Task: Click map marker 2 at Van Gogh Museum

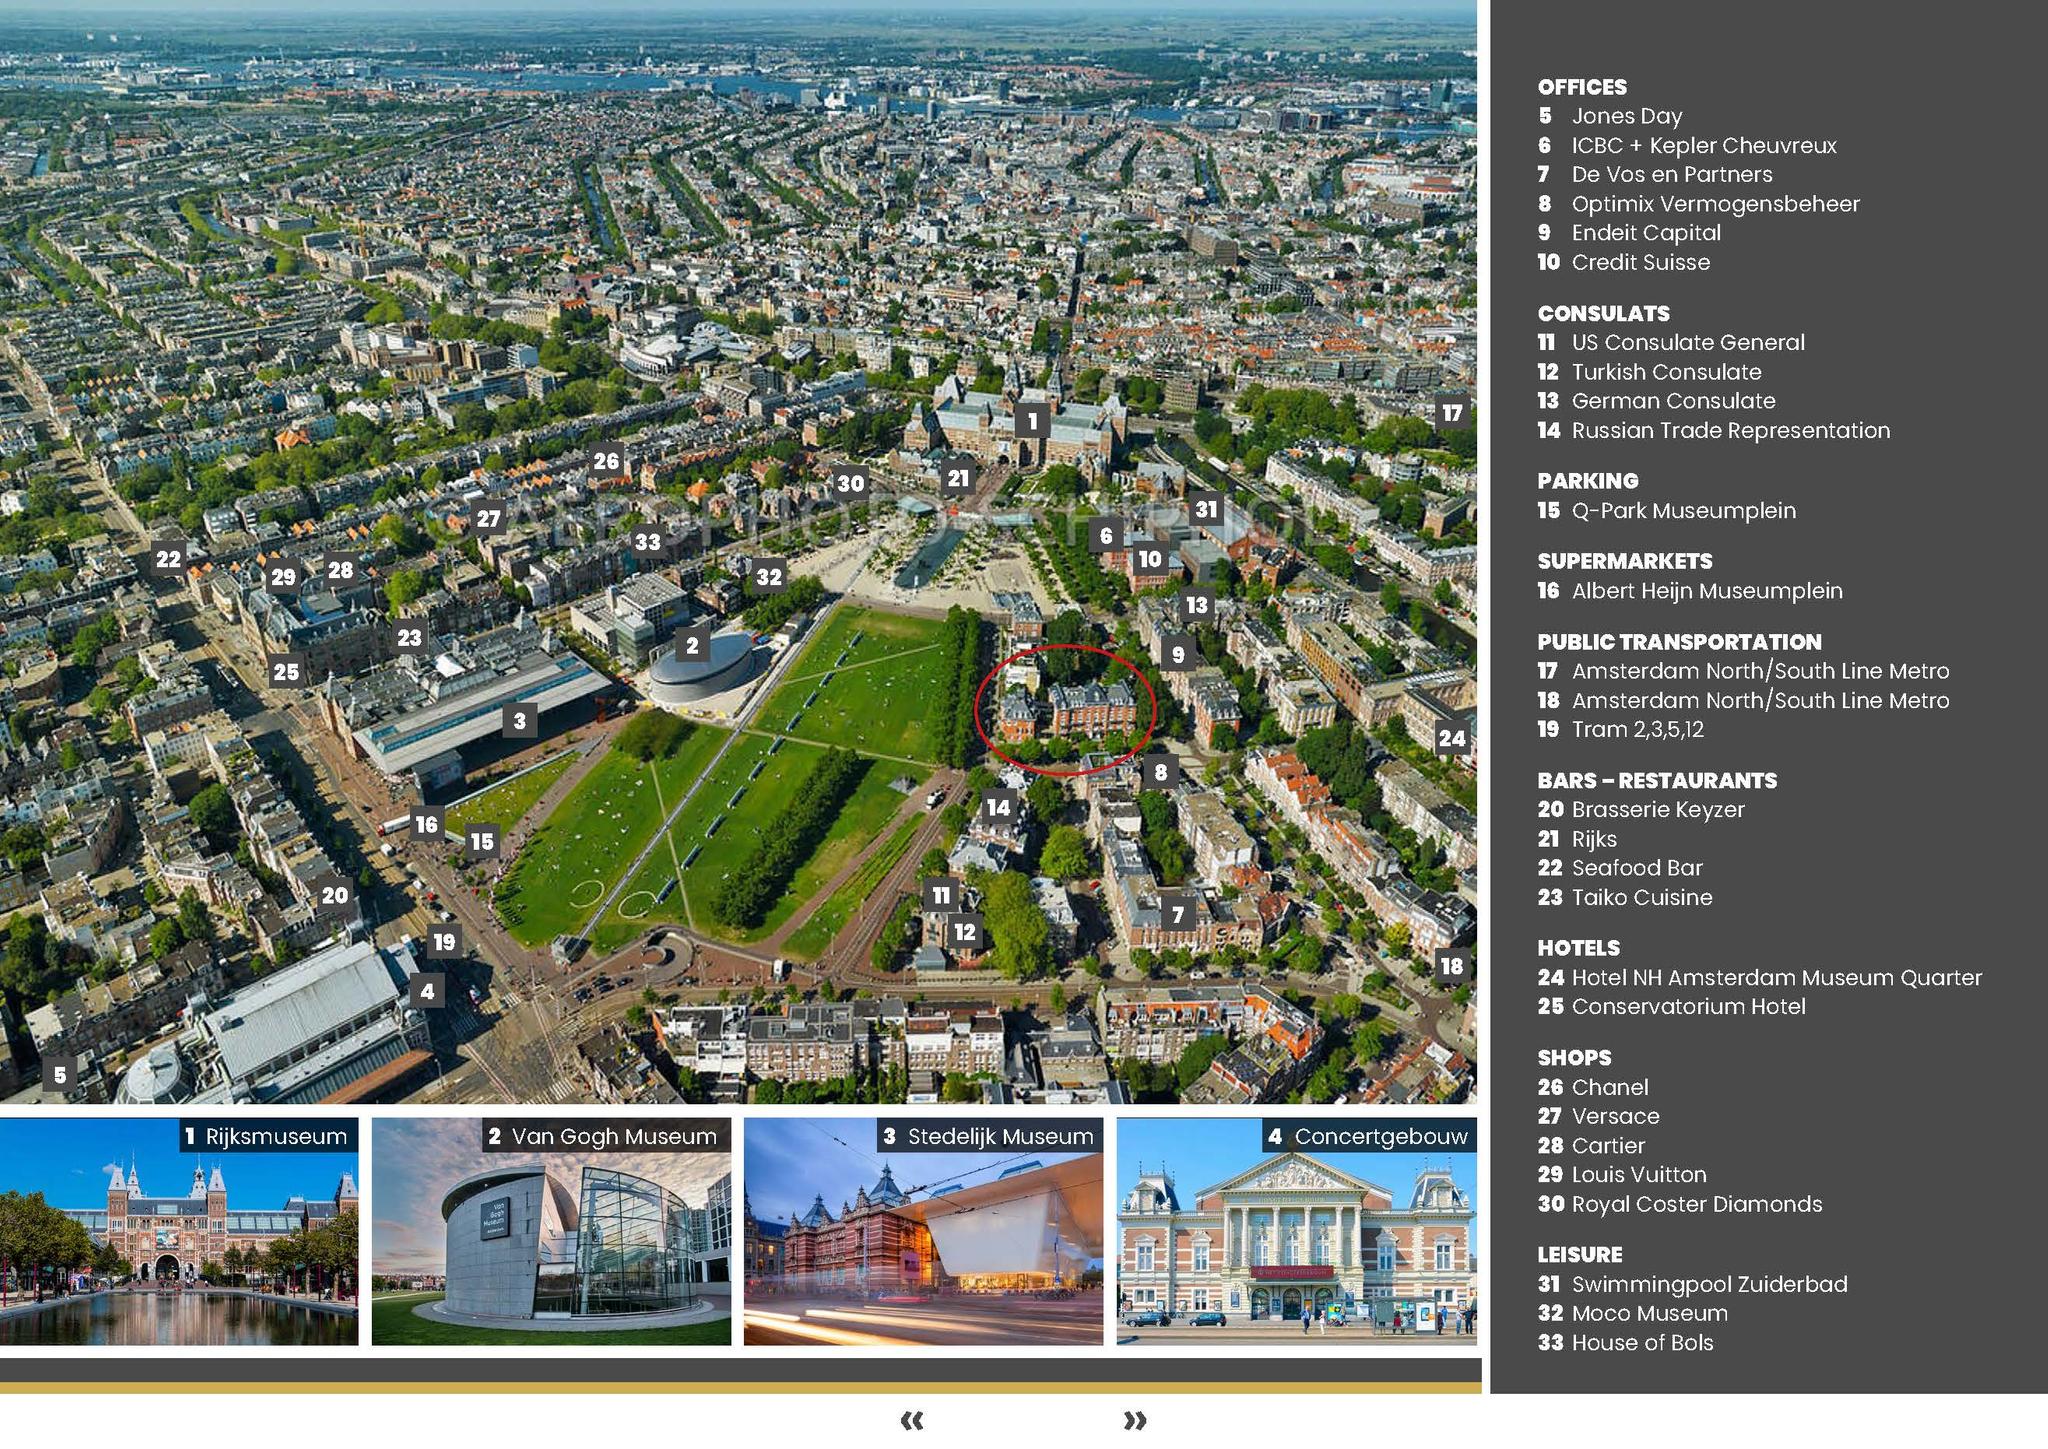Action: 692,645
